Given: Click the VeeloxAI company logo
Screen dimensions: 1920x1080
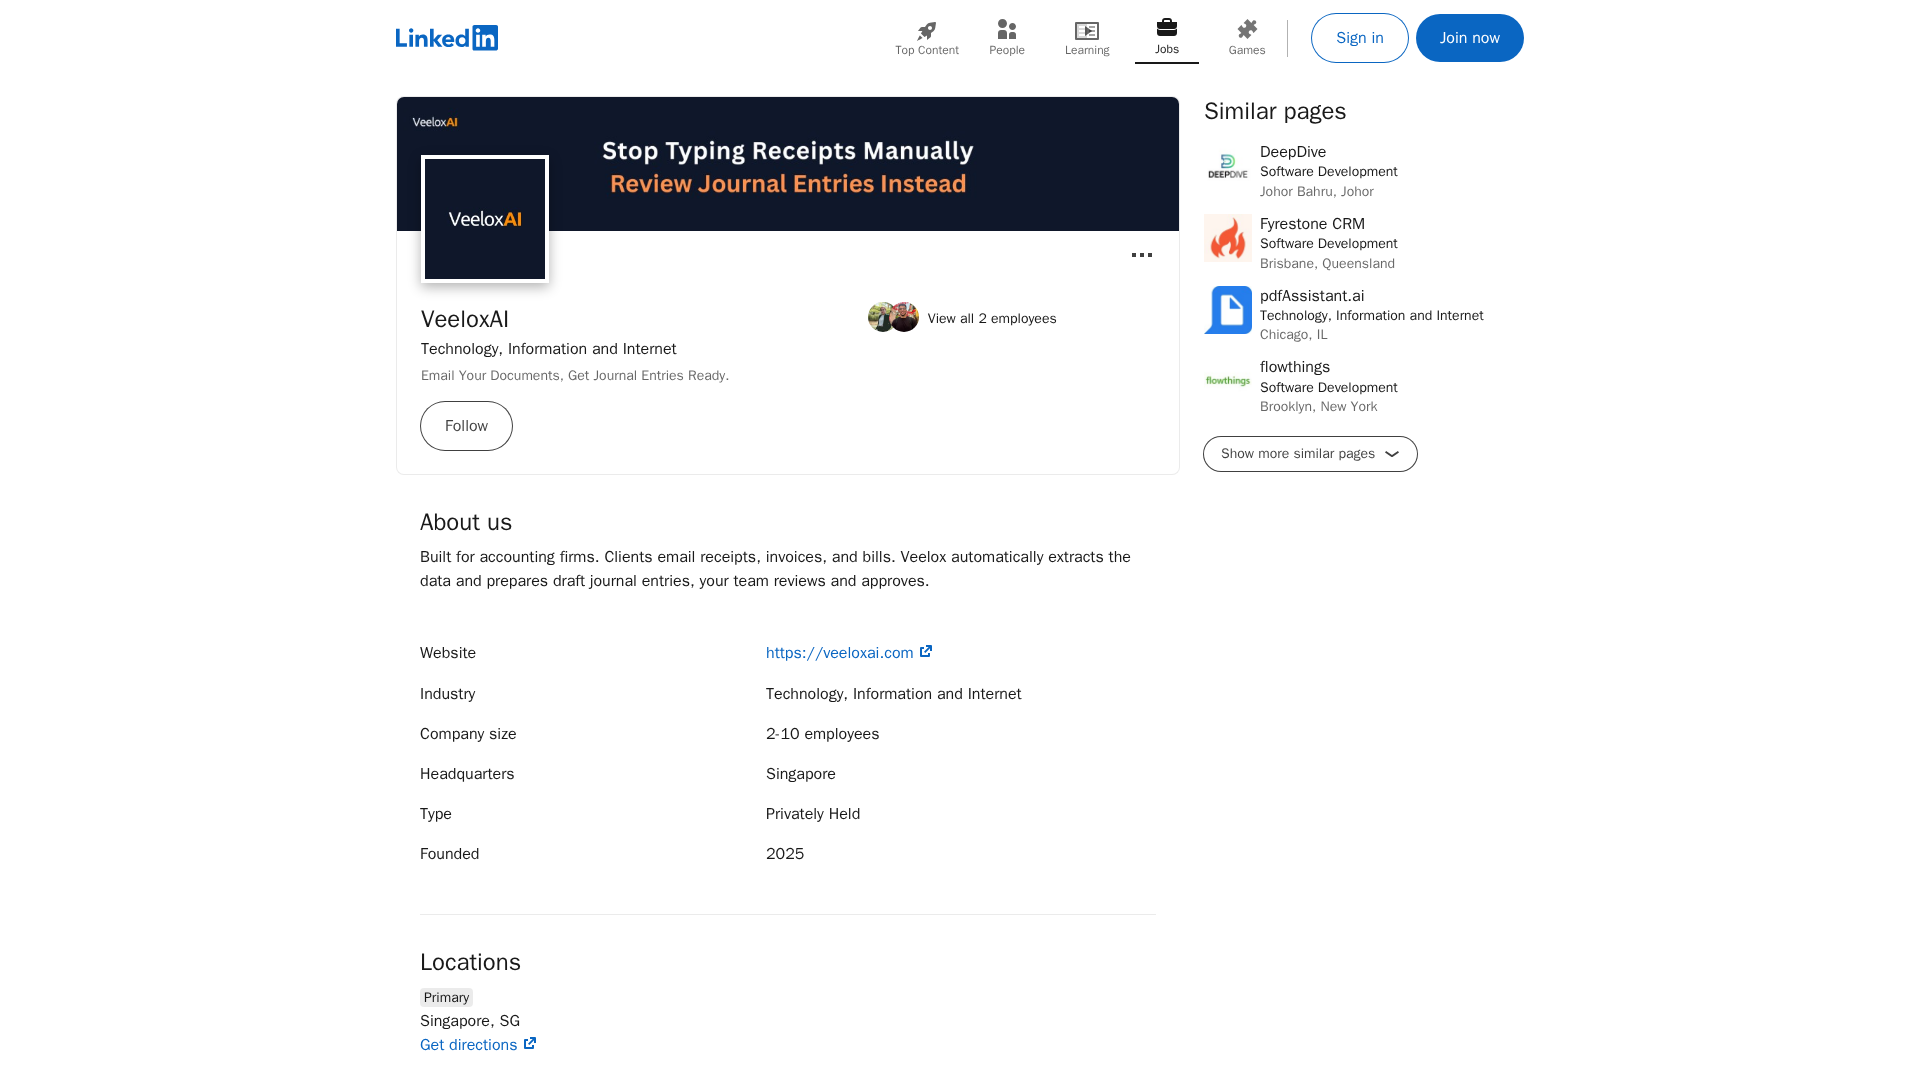Looking at the screenshot, I should pyautogui.click(x=485, y=219).
